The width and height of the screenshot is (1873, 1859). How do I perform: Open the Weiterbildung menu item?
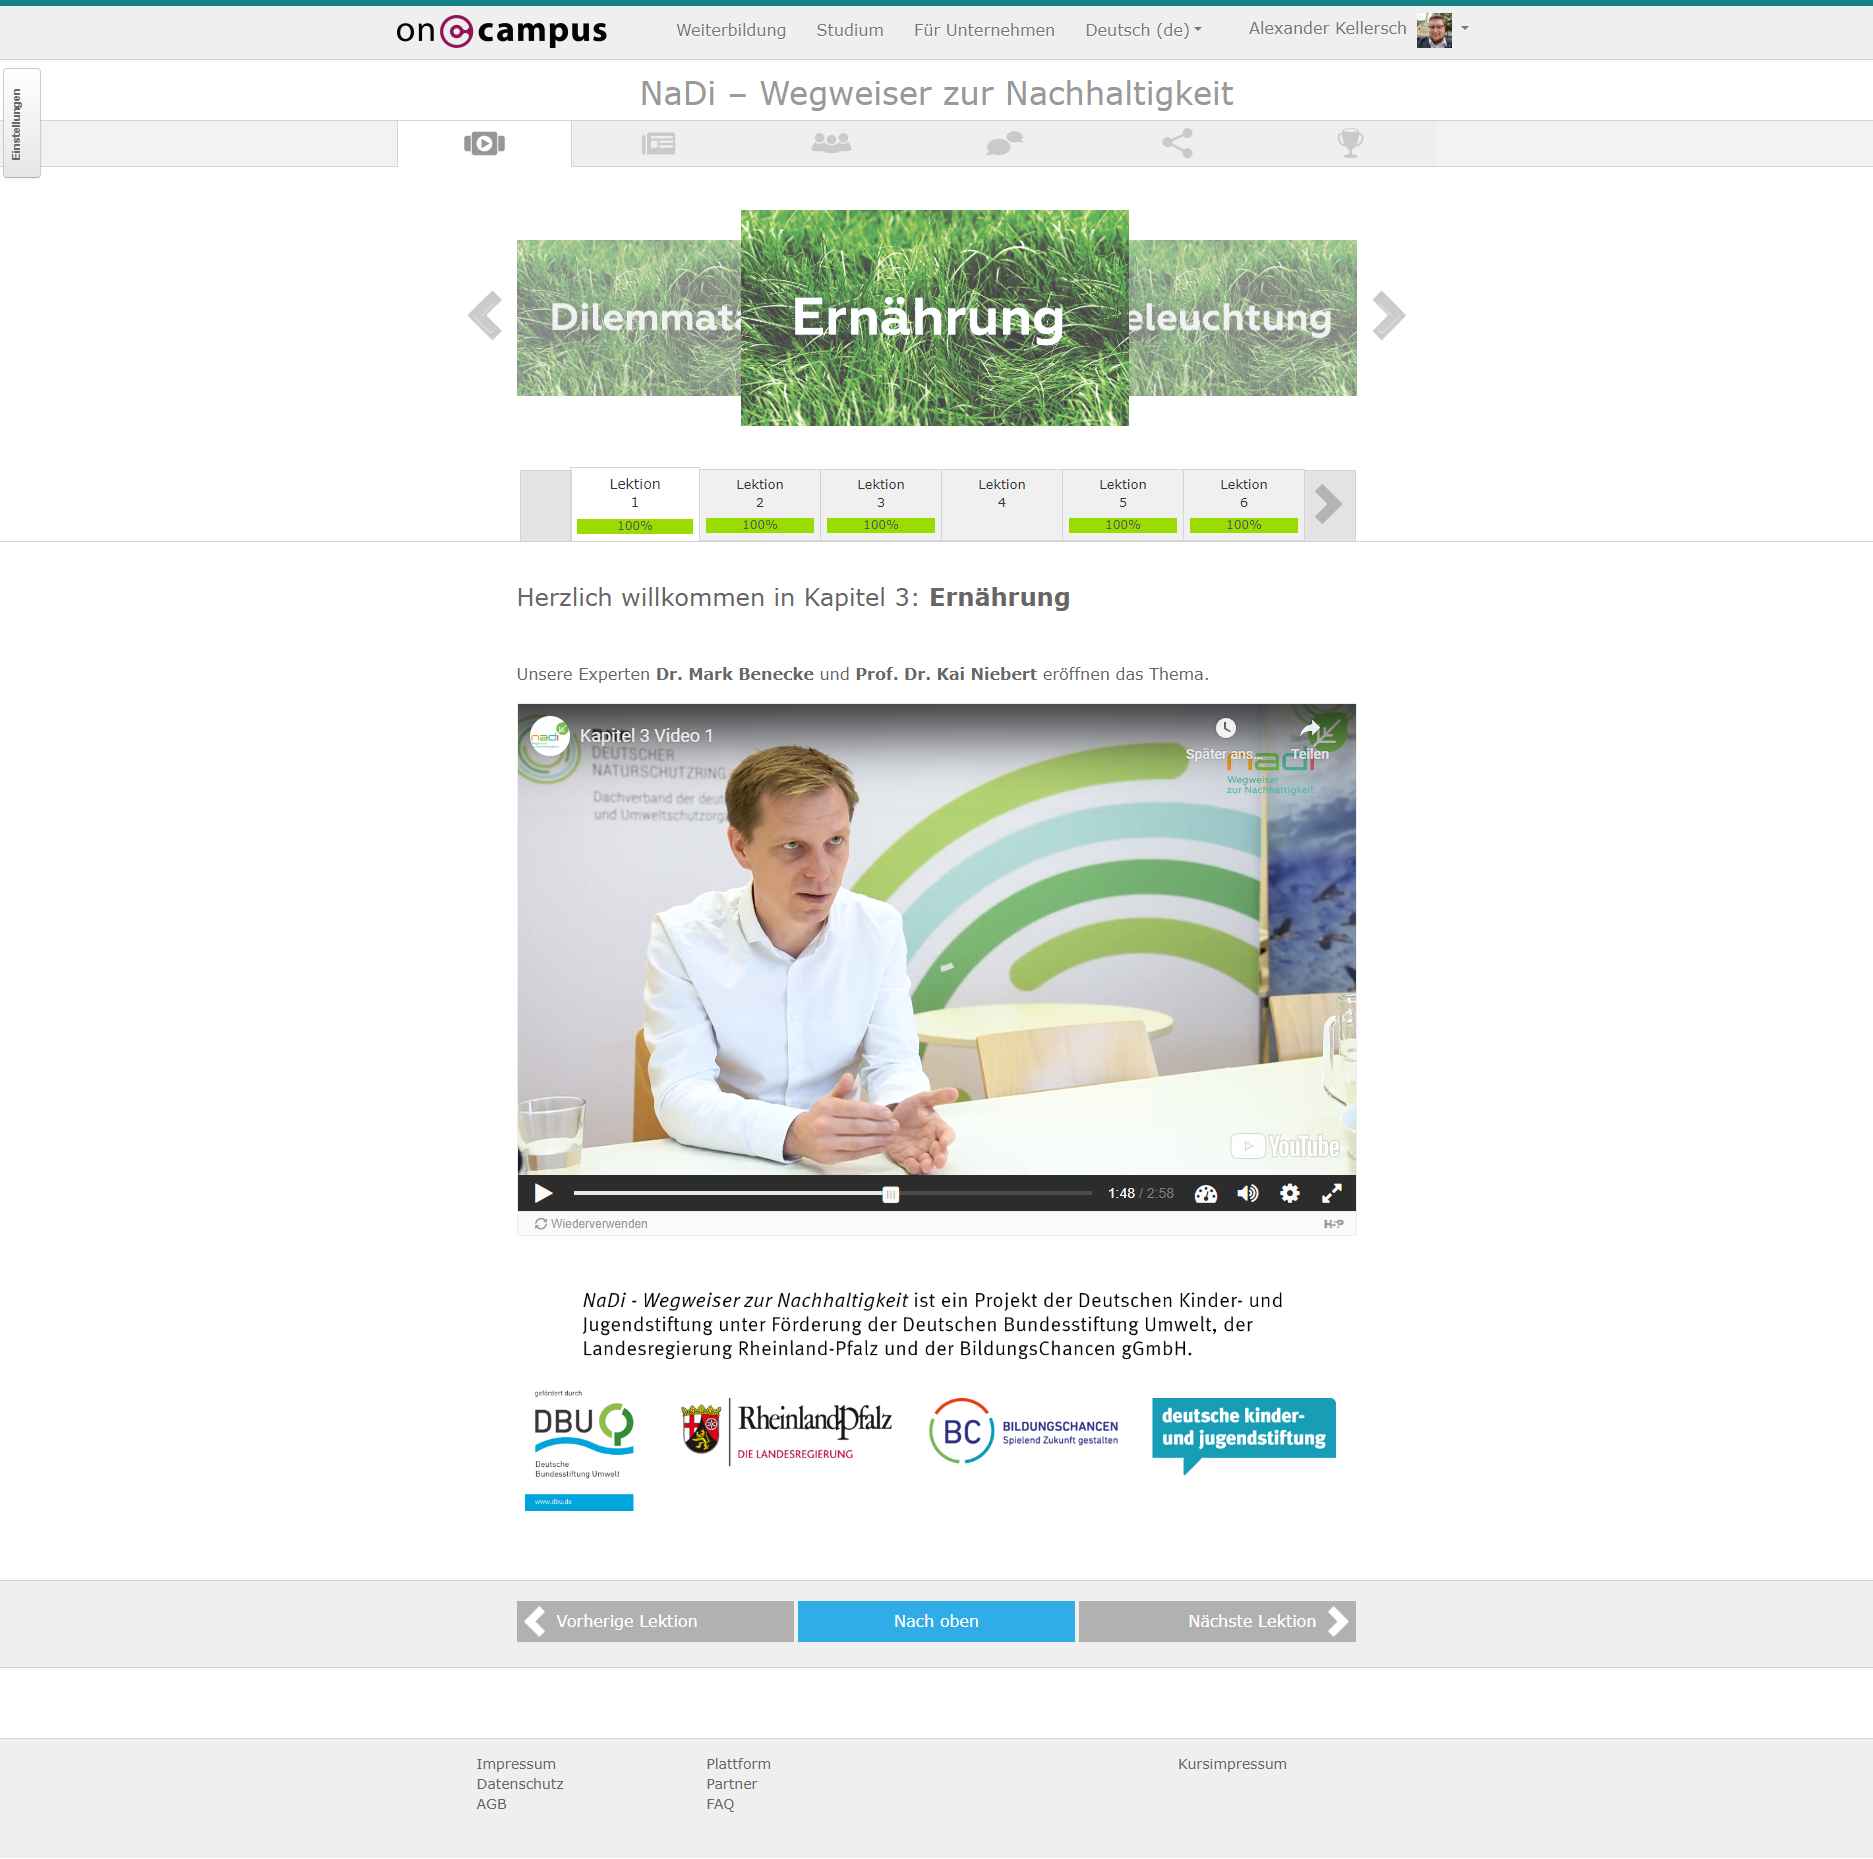[x=730, y=30]
